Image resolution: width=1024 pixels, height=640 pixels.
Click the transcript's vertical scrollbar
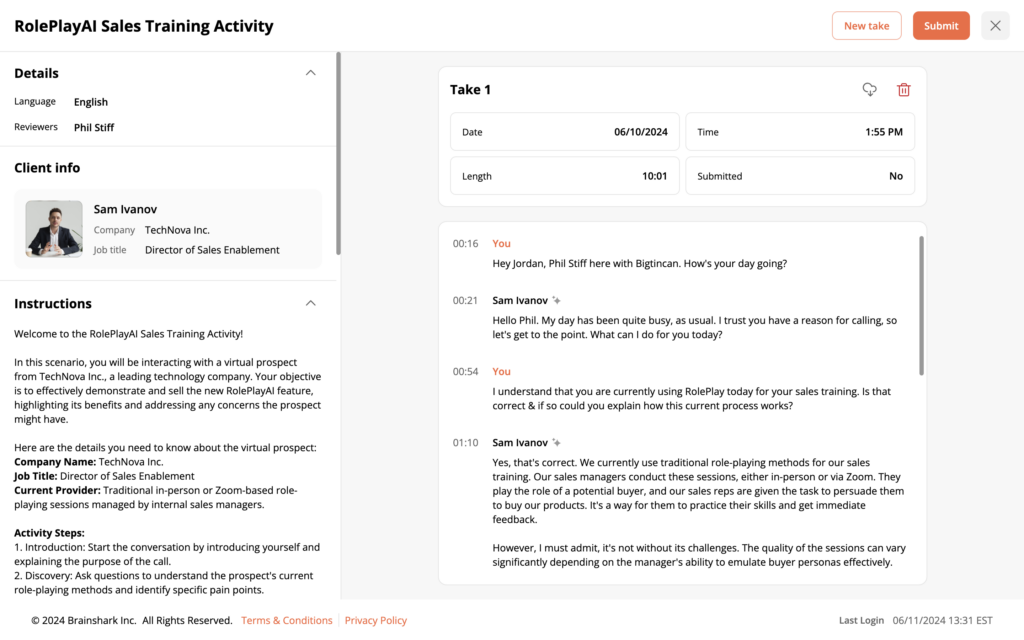click(x=921, y=306)
